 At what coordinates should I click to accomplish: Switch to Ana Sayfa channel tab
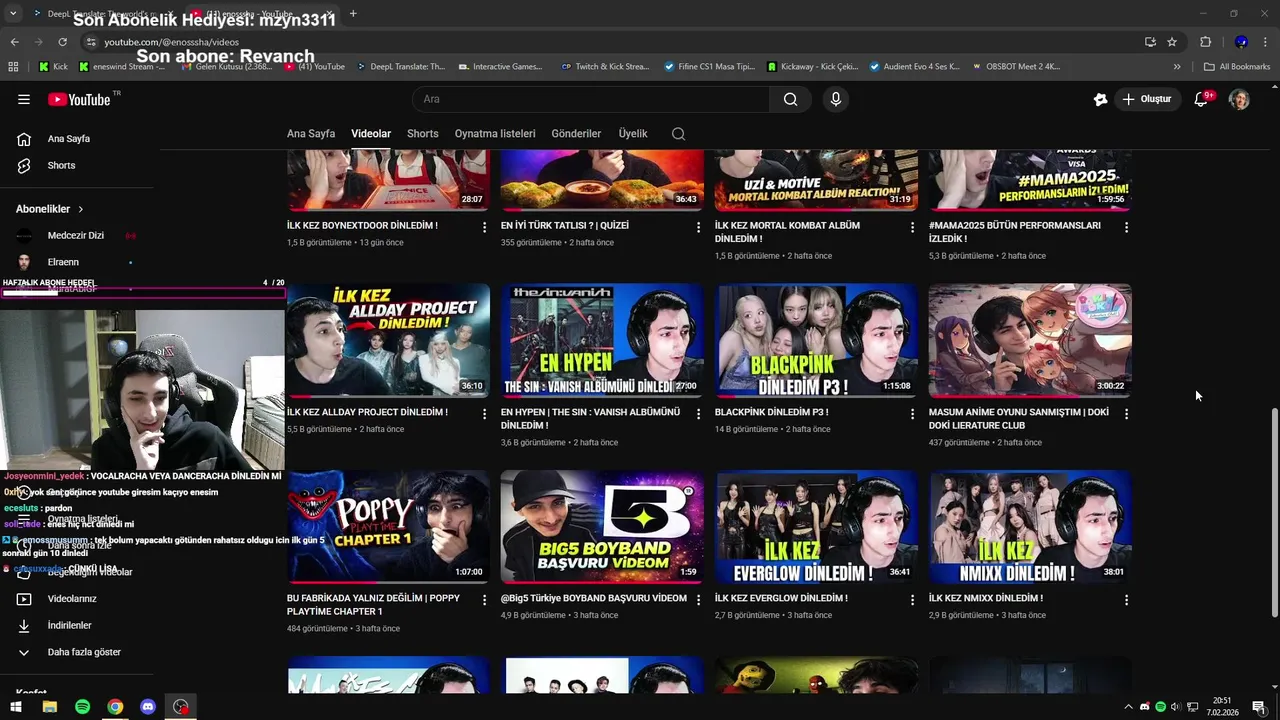pos(311,134)
